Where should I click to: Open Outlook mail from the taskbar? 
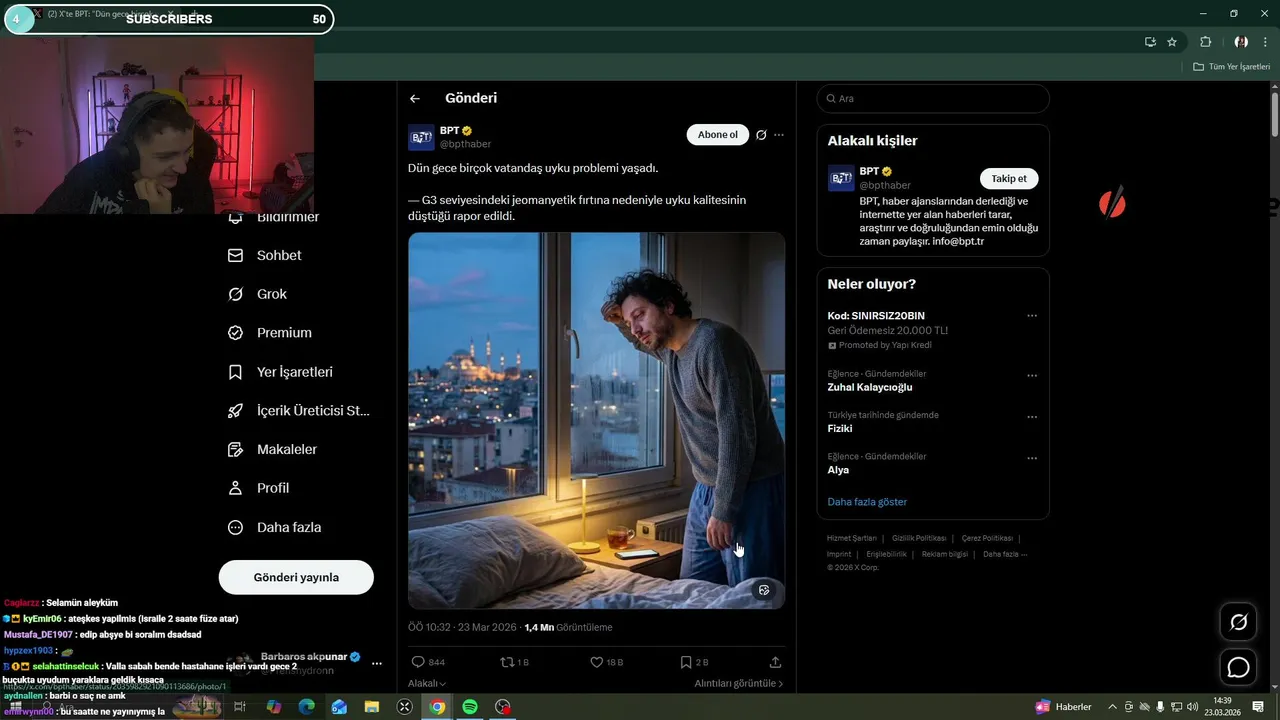(x=339, y=707)
